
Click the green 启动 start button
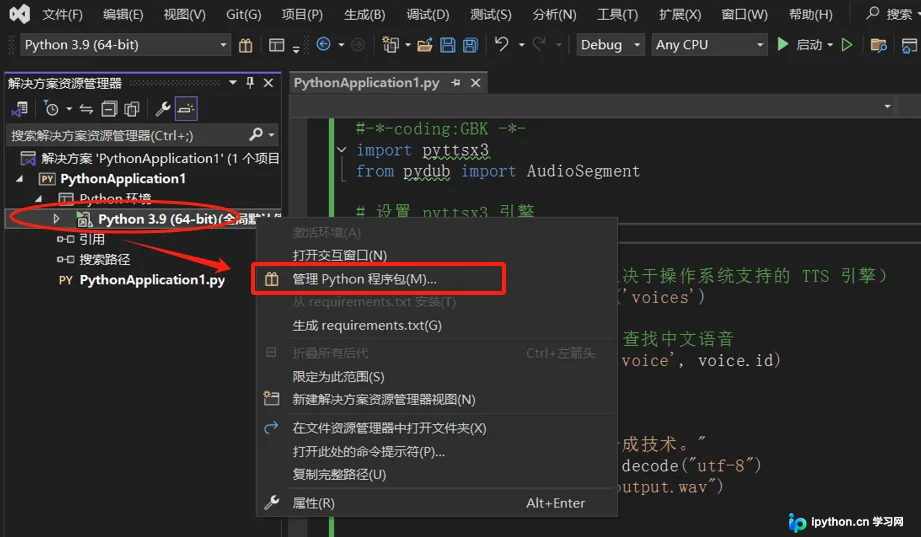pyautogui.click(x=799, y=45)
